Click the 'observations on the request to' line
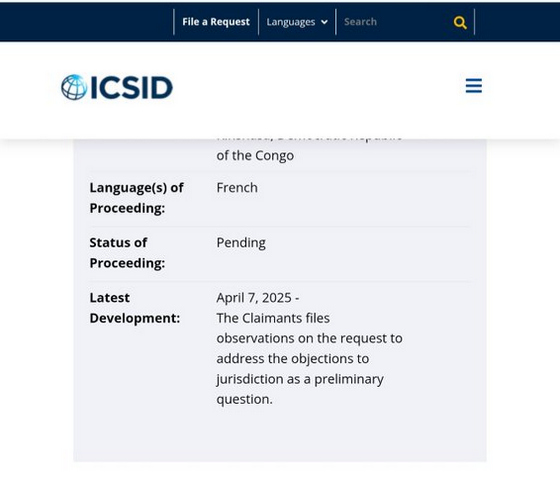The width and height of the screenshot is (560, 480). click(x=309, y=339)
